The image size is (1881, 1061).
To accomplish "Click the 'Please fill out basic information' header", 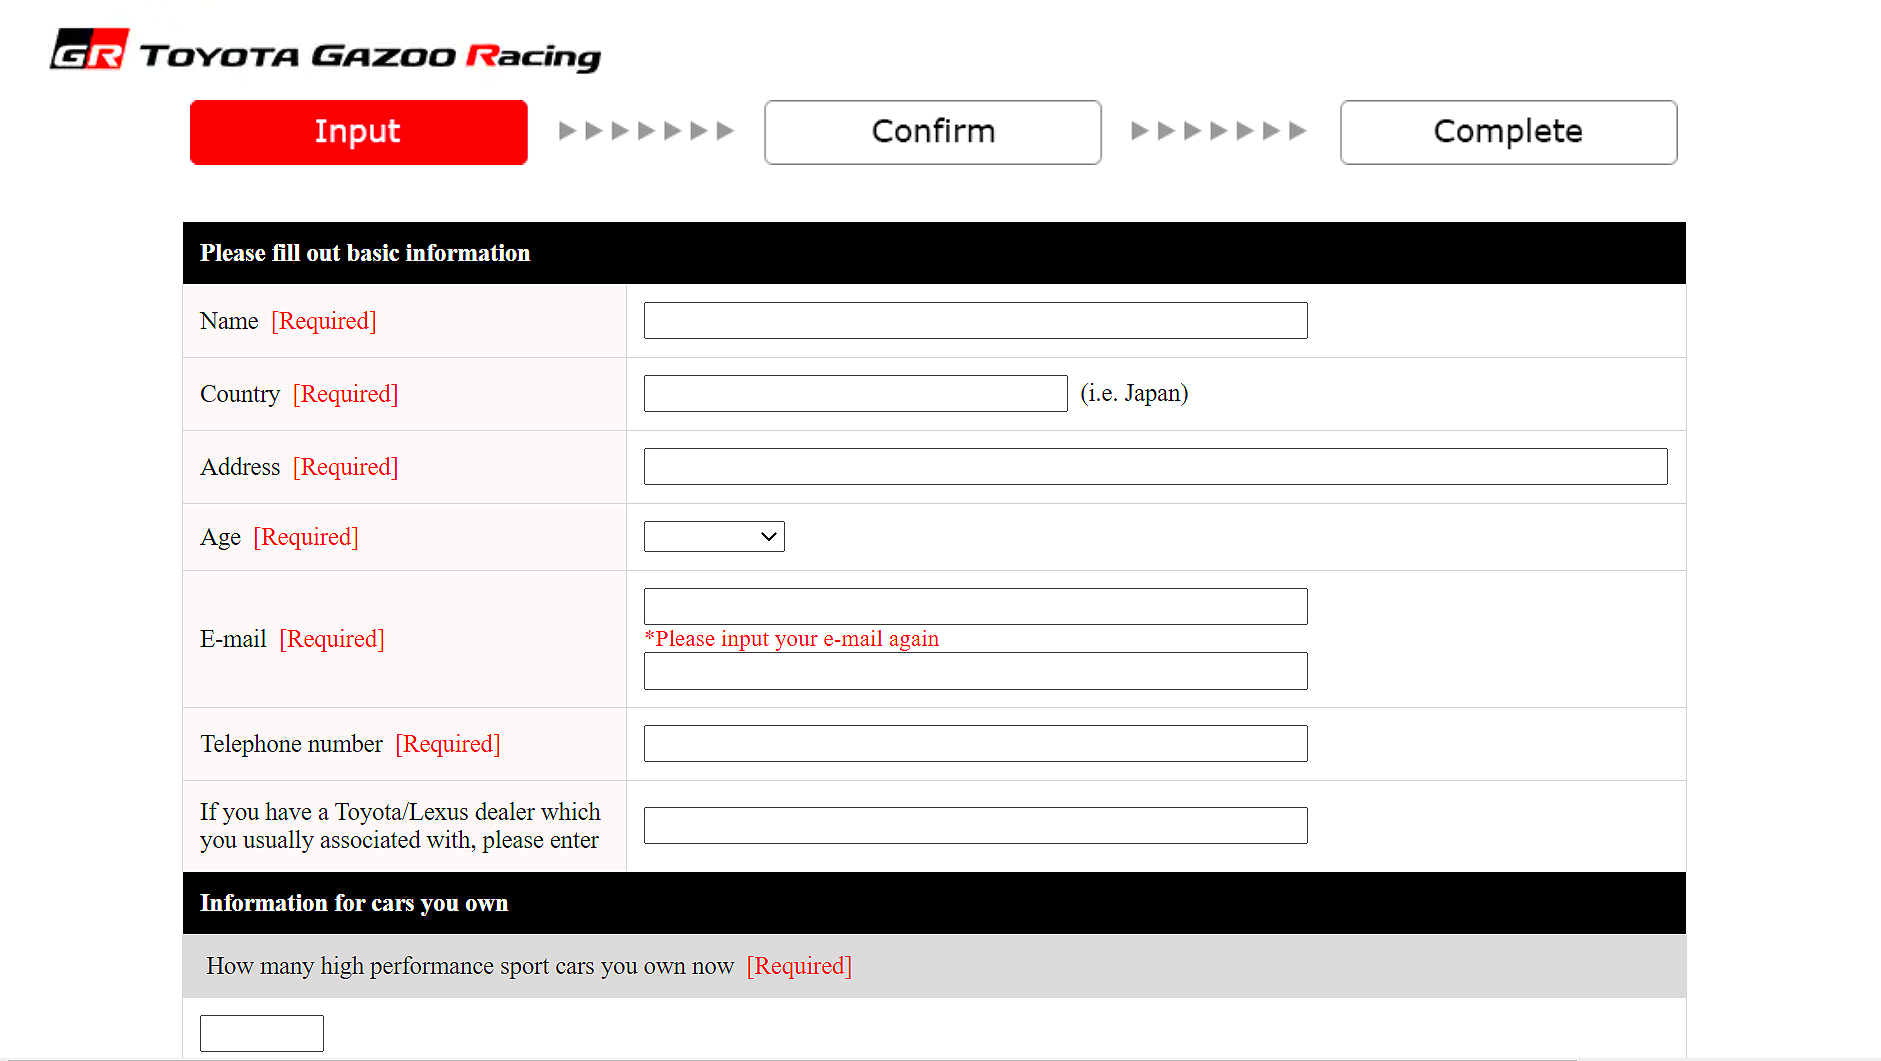I will pyautogui.click(x=365, y=253).
